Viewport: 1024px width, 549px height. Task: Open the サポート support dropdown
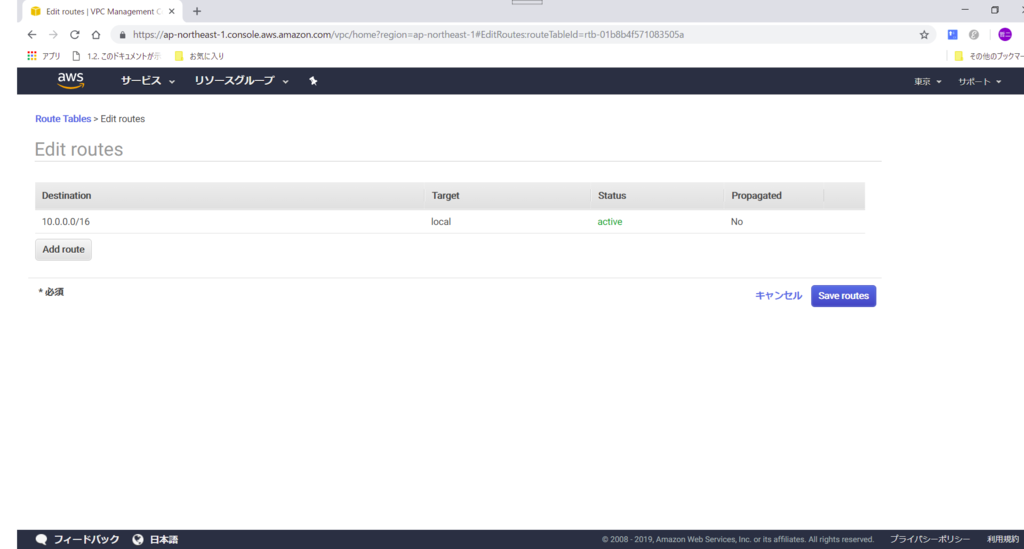pyautogui.click(x=980, y=82)
